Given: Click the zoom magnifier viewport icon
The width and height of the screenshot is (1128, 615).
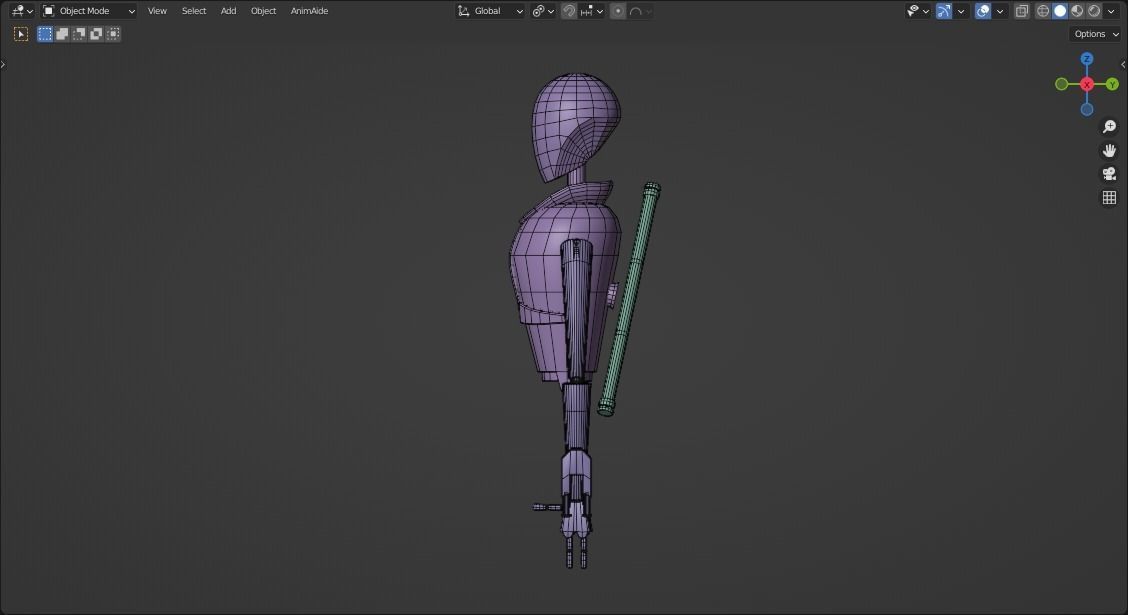Looking at the screenshot, I should tap(1109, 127).
